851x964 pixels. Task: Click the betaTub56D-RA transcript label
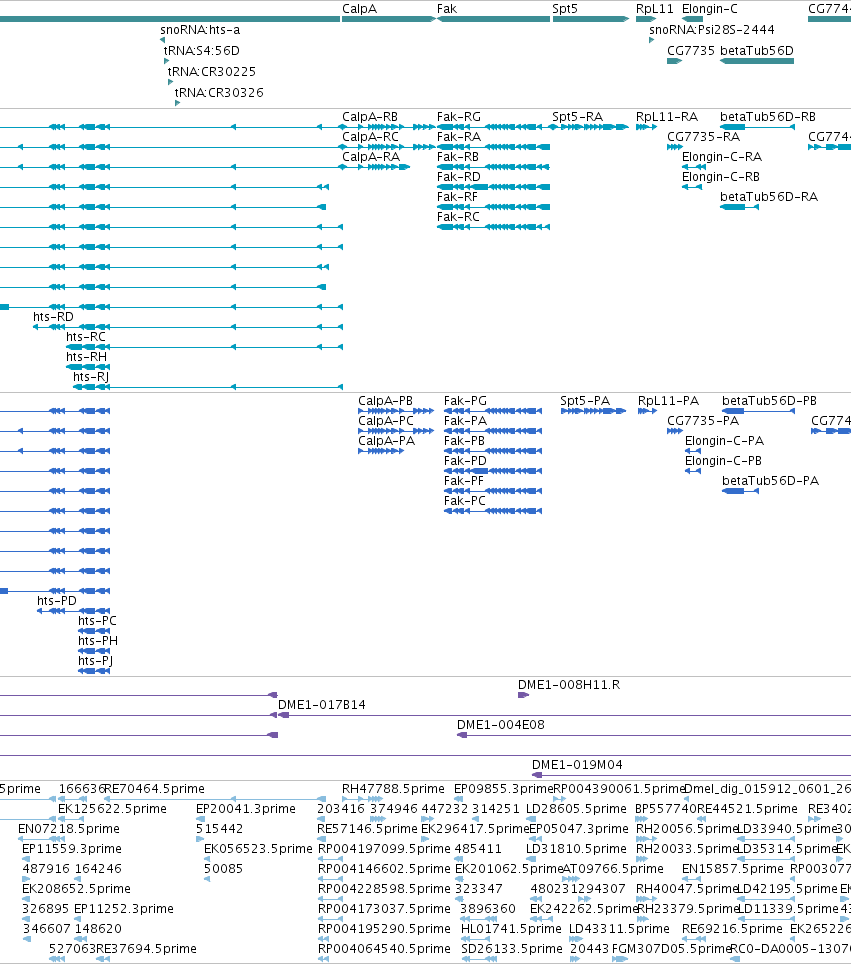(769, 197)
